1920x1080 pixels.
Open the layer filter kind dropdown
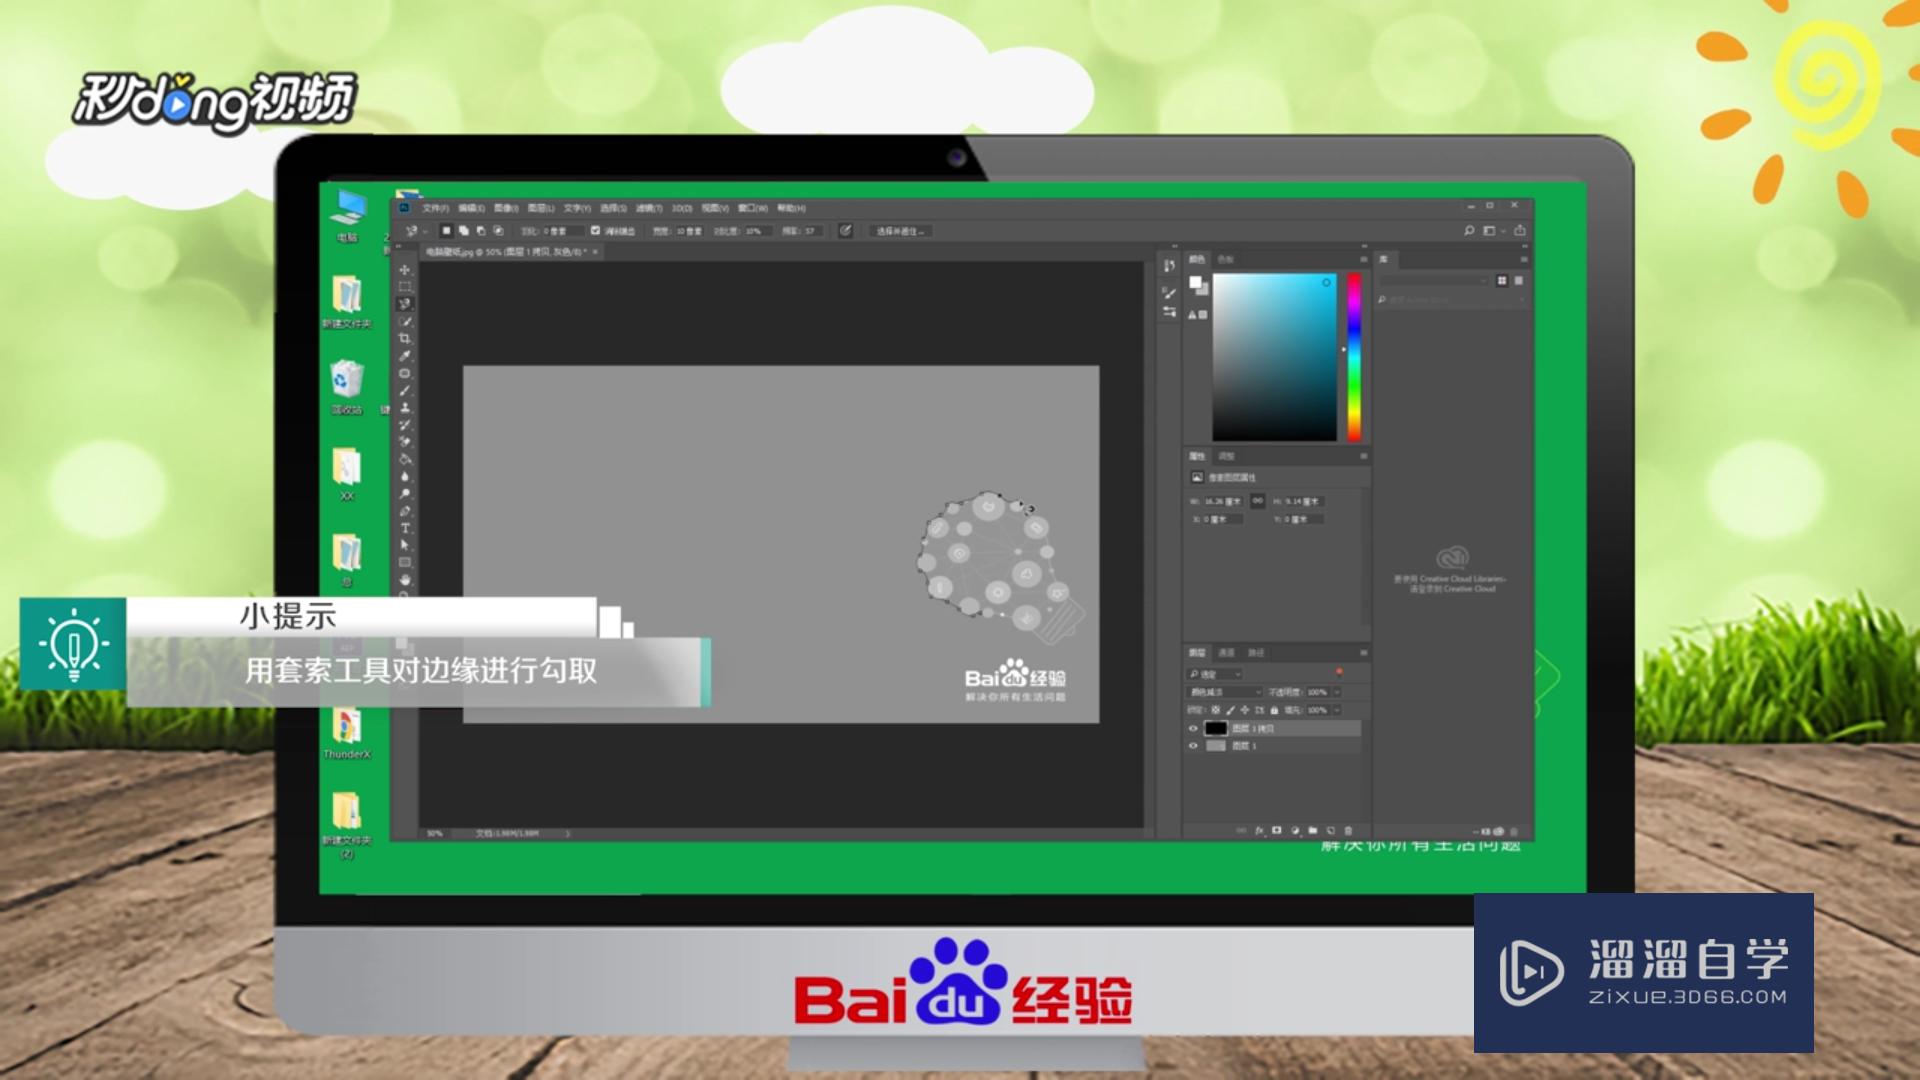[x=1215, y=674]
